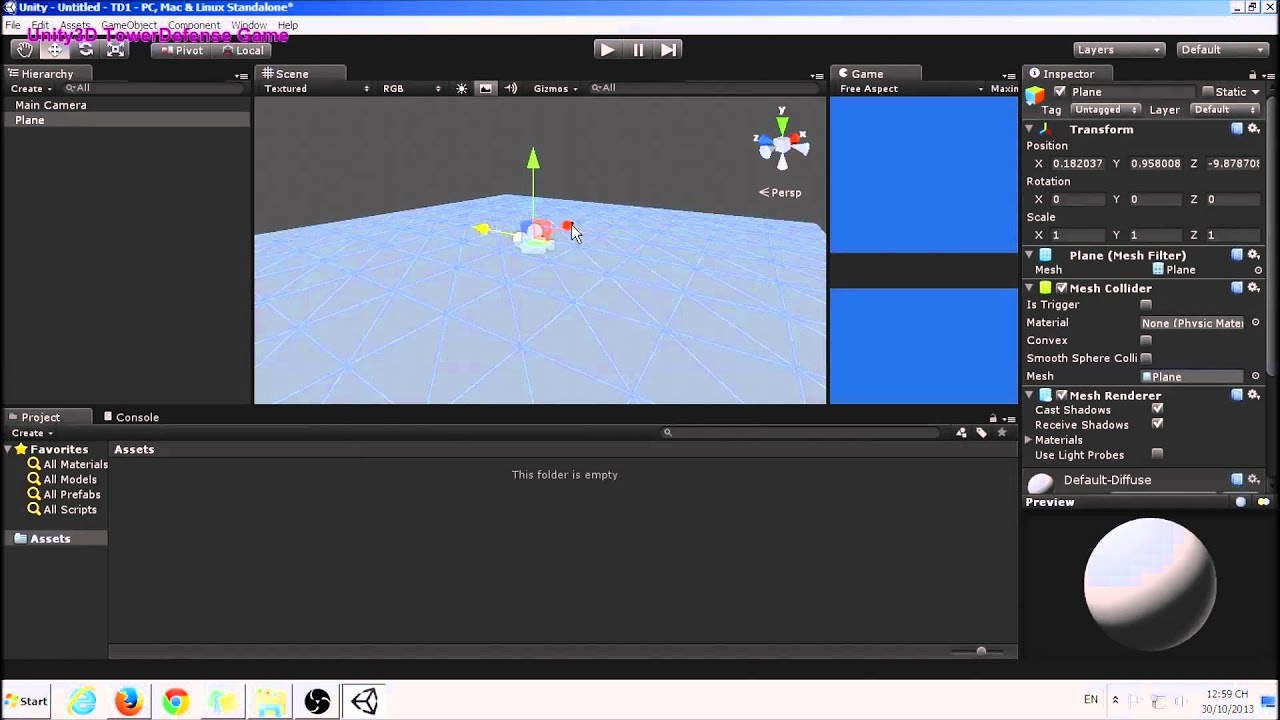The width and height of the screenshot is (1280, 720).
Task: Toggle scene skybox/effects image icon
Action: coord(485,88)
